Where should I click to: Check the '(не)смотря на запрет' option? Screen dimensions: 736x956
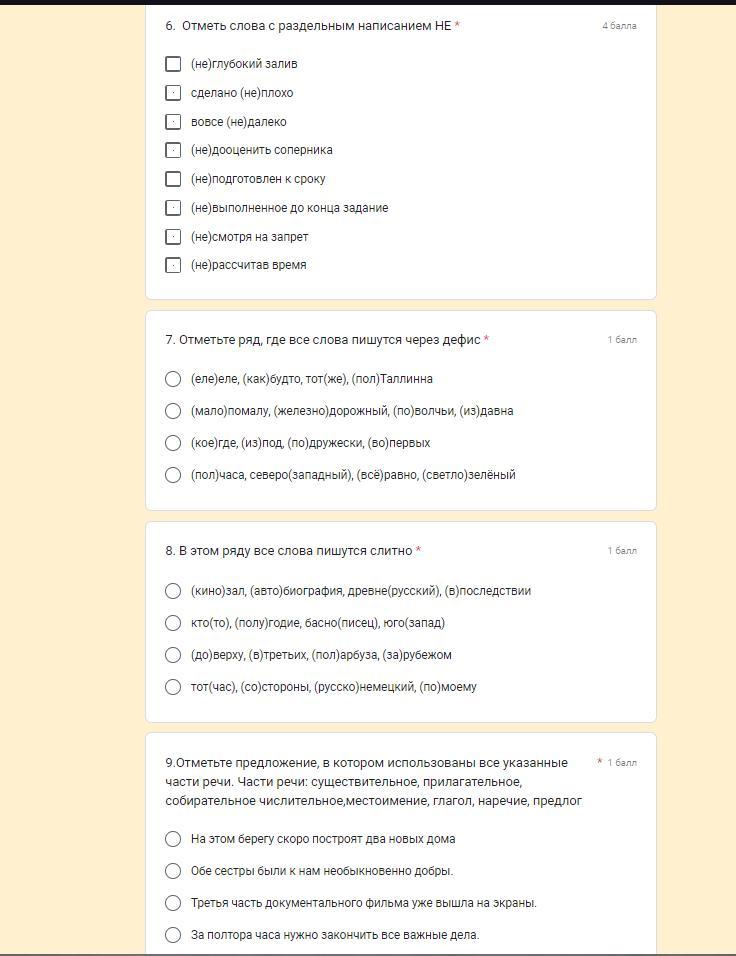[x=173, y=237]
